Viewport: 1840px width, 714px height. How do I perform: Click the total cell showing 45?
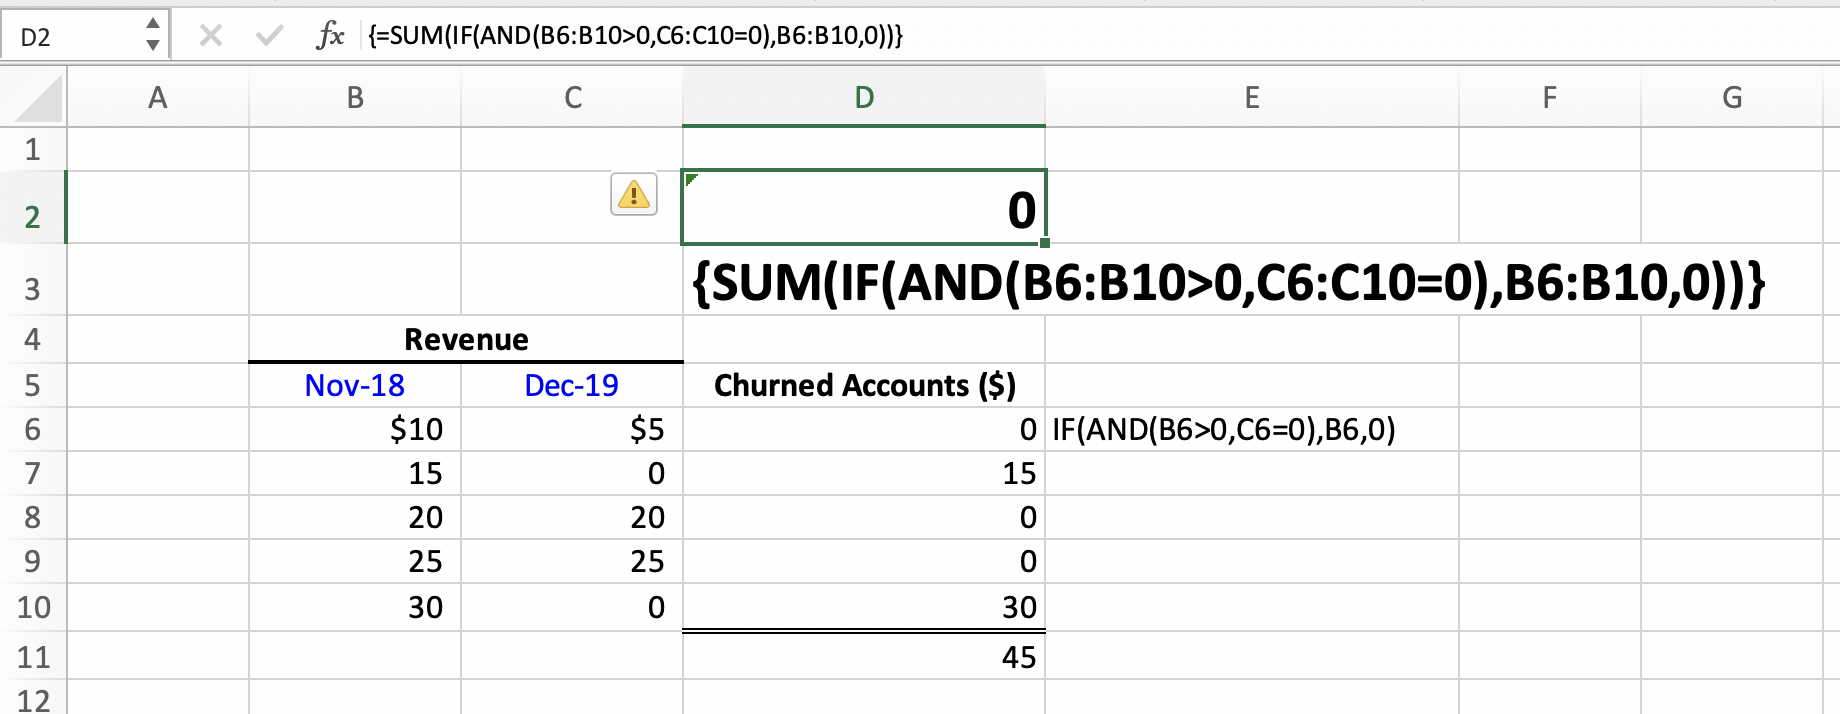pyautogui.click(x=863, y=657)
